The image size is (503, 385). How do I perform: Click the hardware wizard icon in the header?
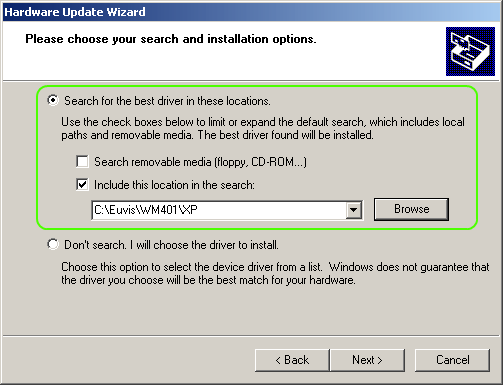tap(470, 51)
